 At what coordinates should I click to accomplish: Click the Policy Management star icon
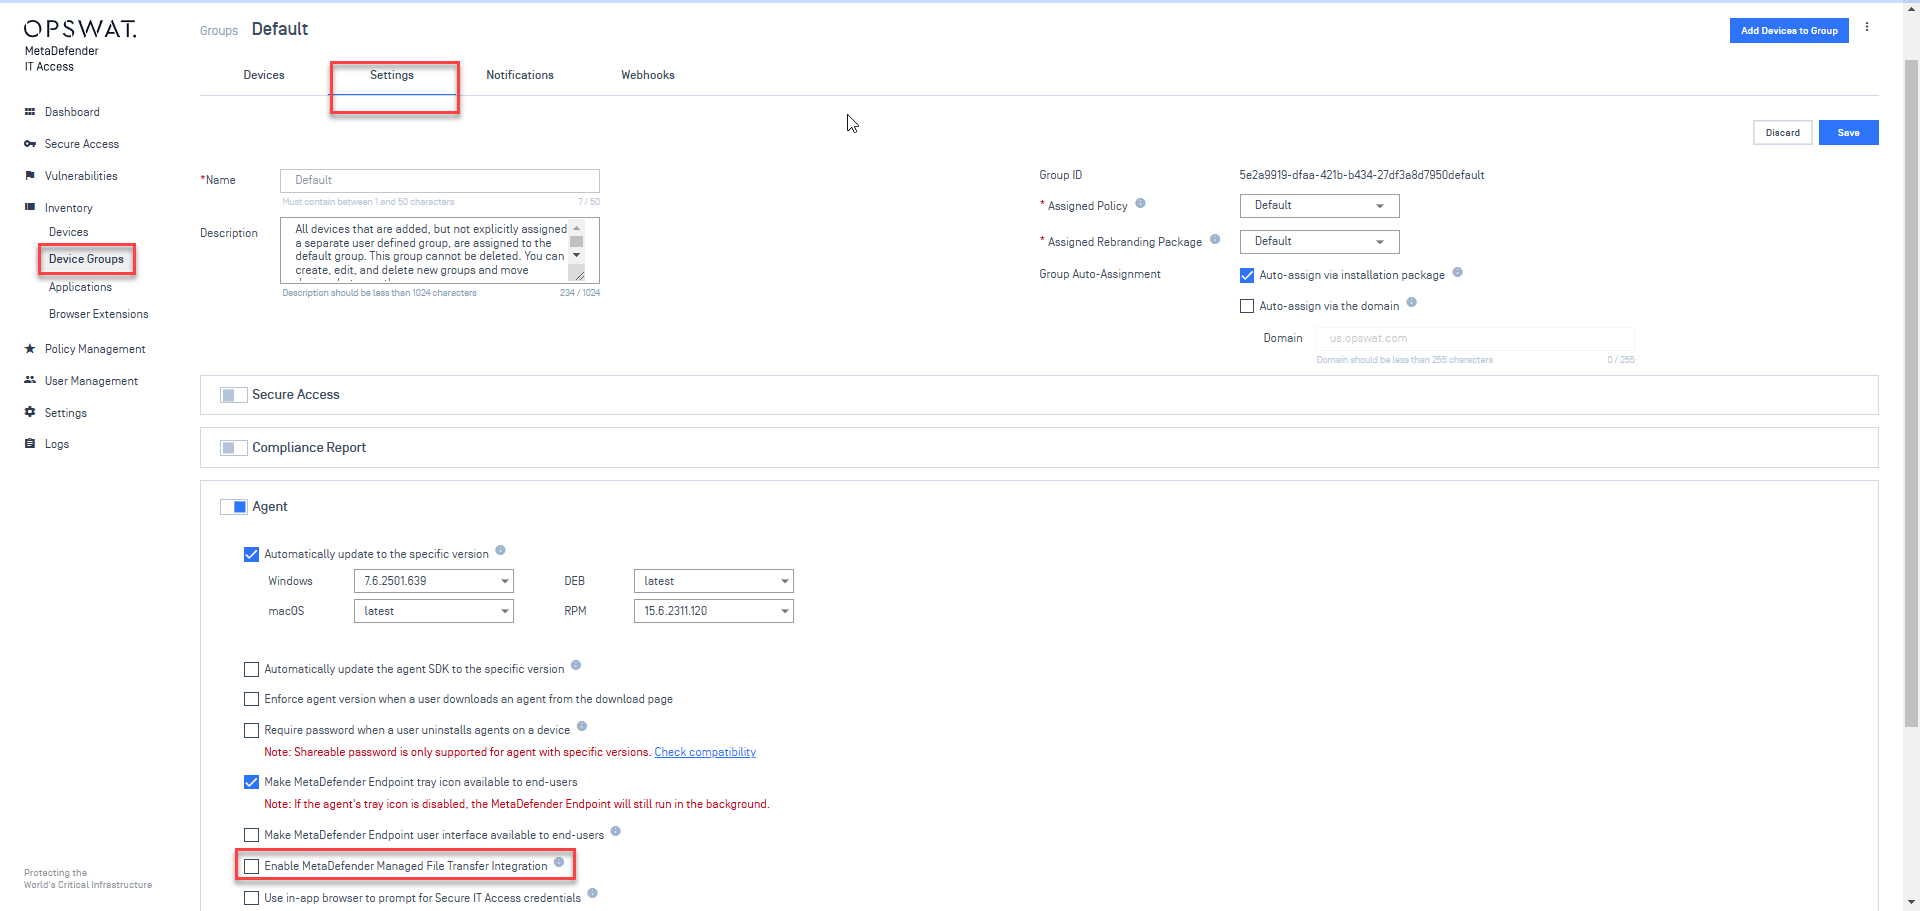tap(30, 349)
